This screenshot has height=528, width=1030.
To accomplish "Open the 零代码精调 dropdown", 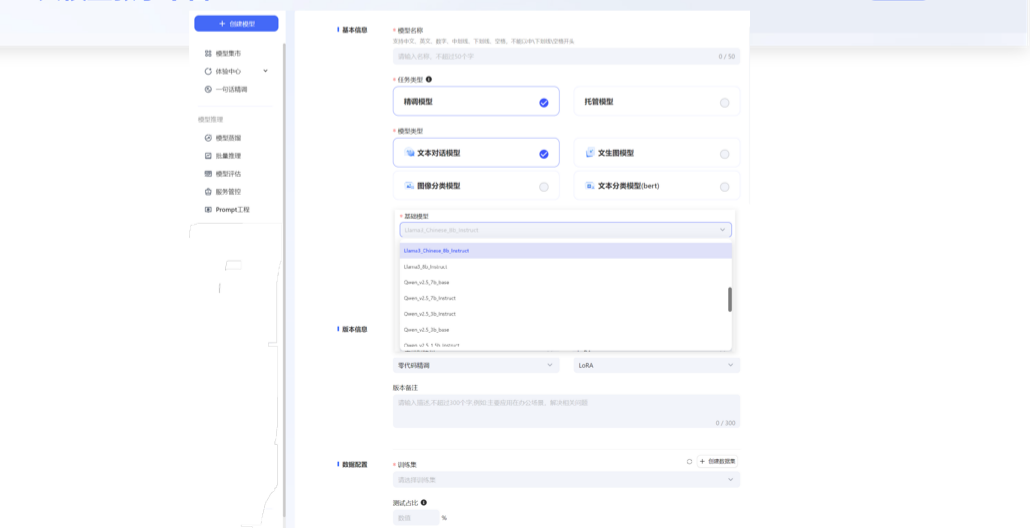I will (x=476, y=365).
